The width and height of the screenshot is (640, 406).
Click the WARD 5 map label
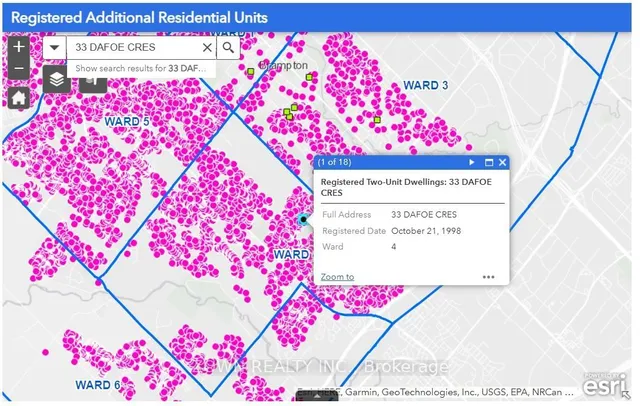(127, 121)
